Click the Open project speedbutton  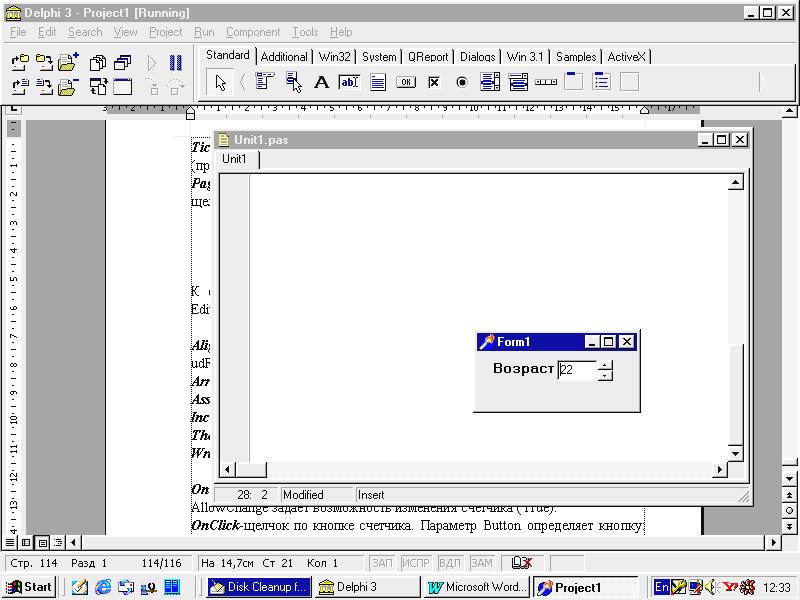[20, 63]
